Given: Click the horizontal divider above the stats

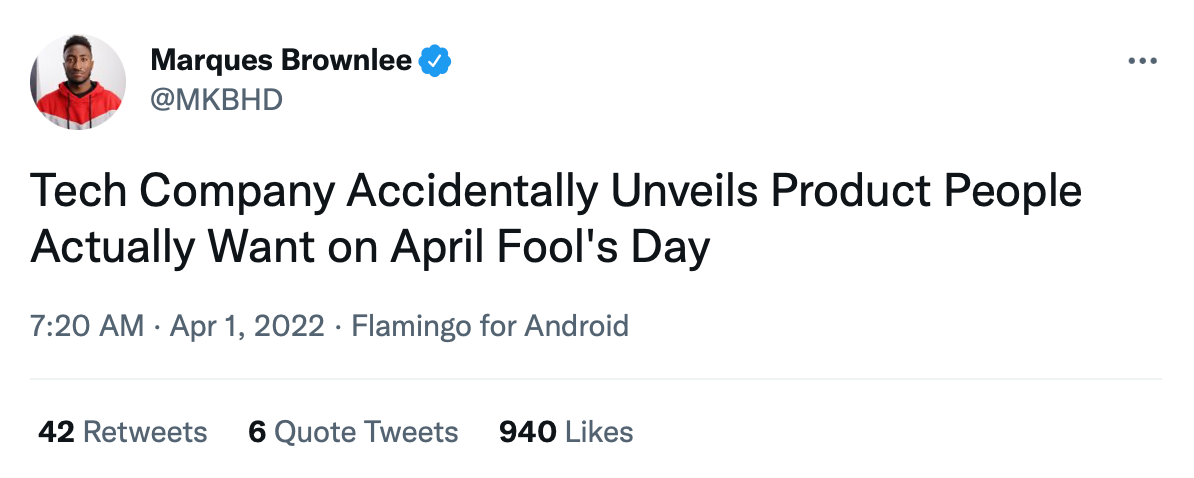Looking at the screenshot, I should 596,380.
